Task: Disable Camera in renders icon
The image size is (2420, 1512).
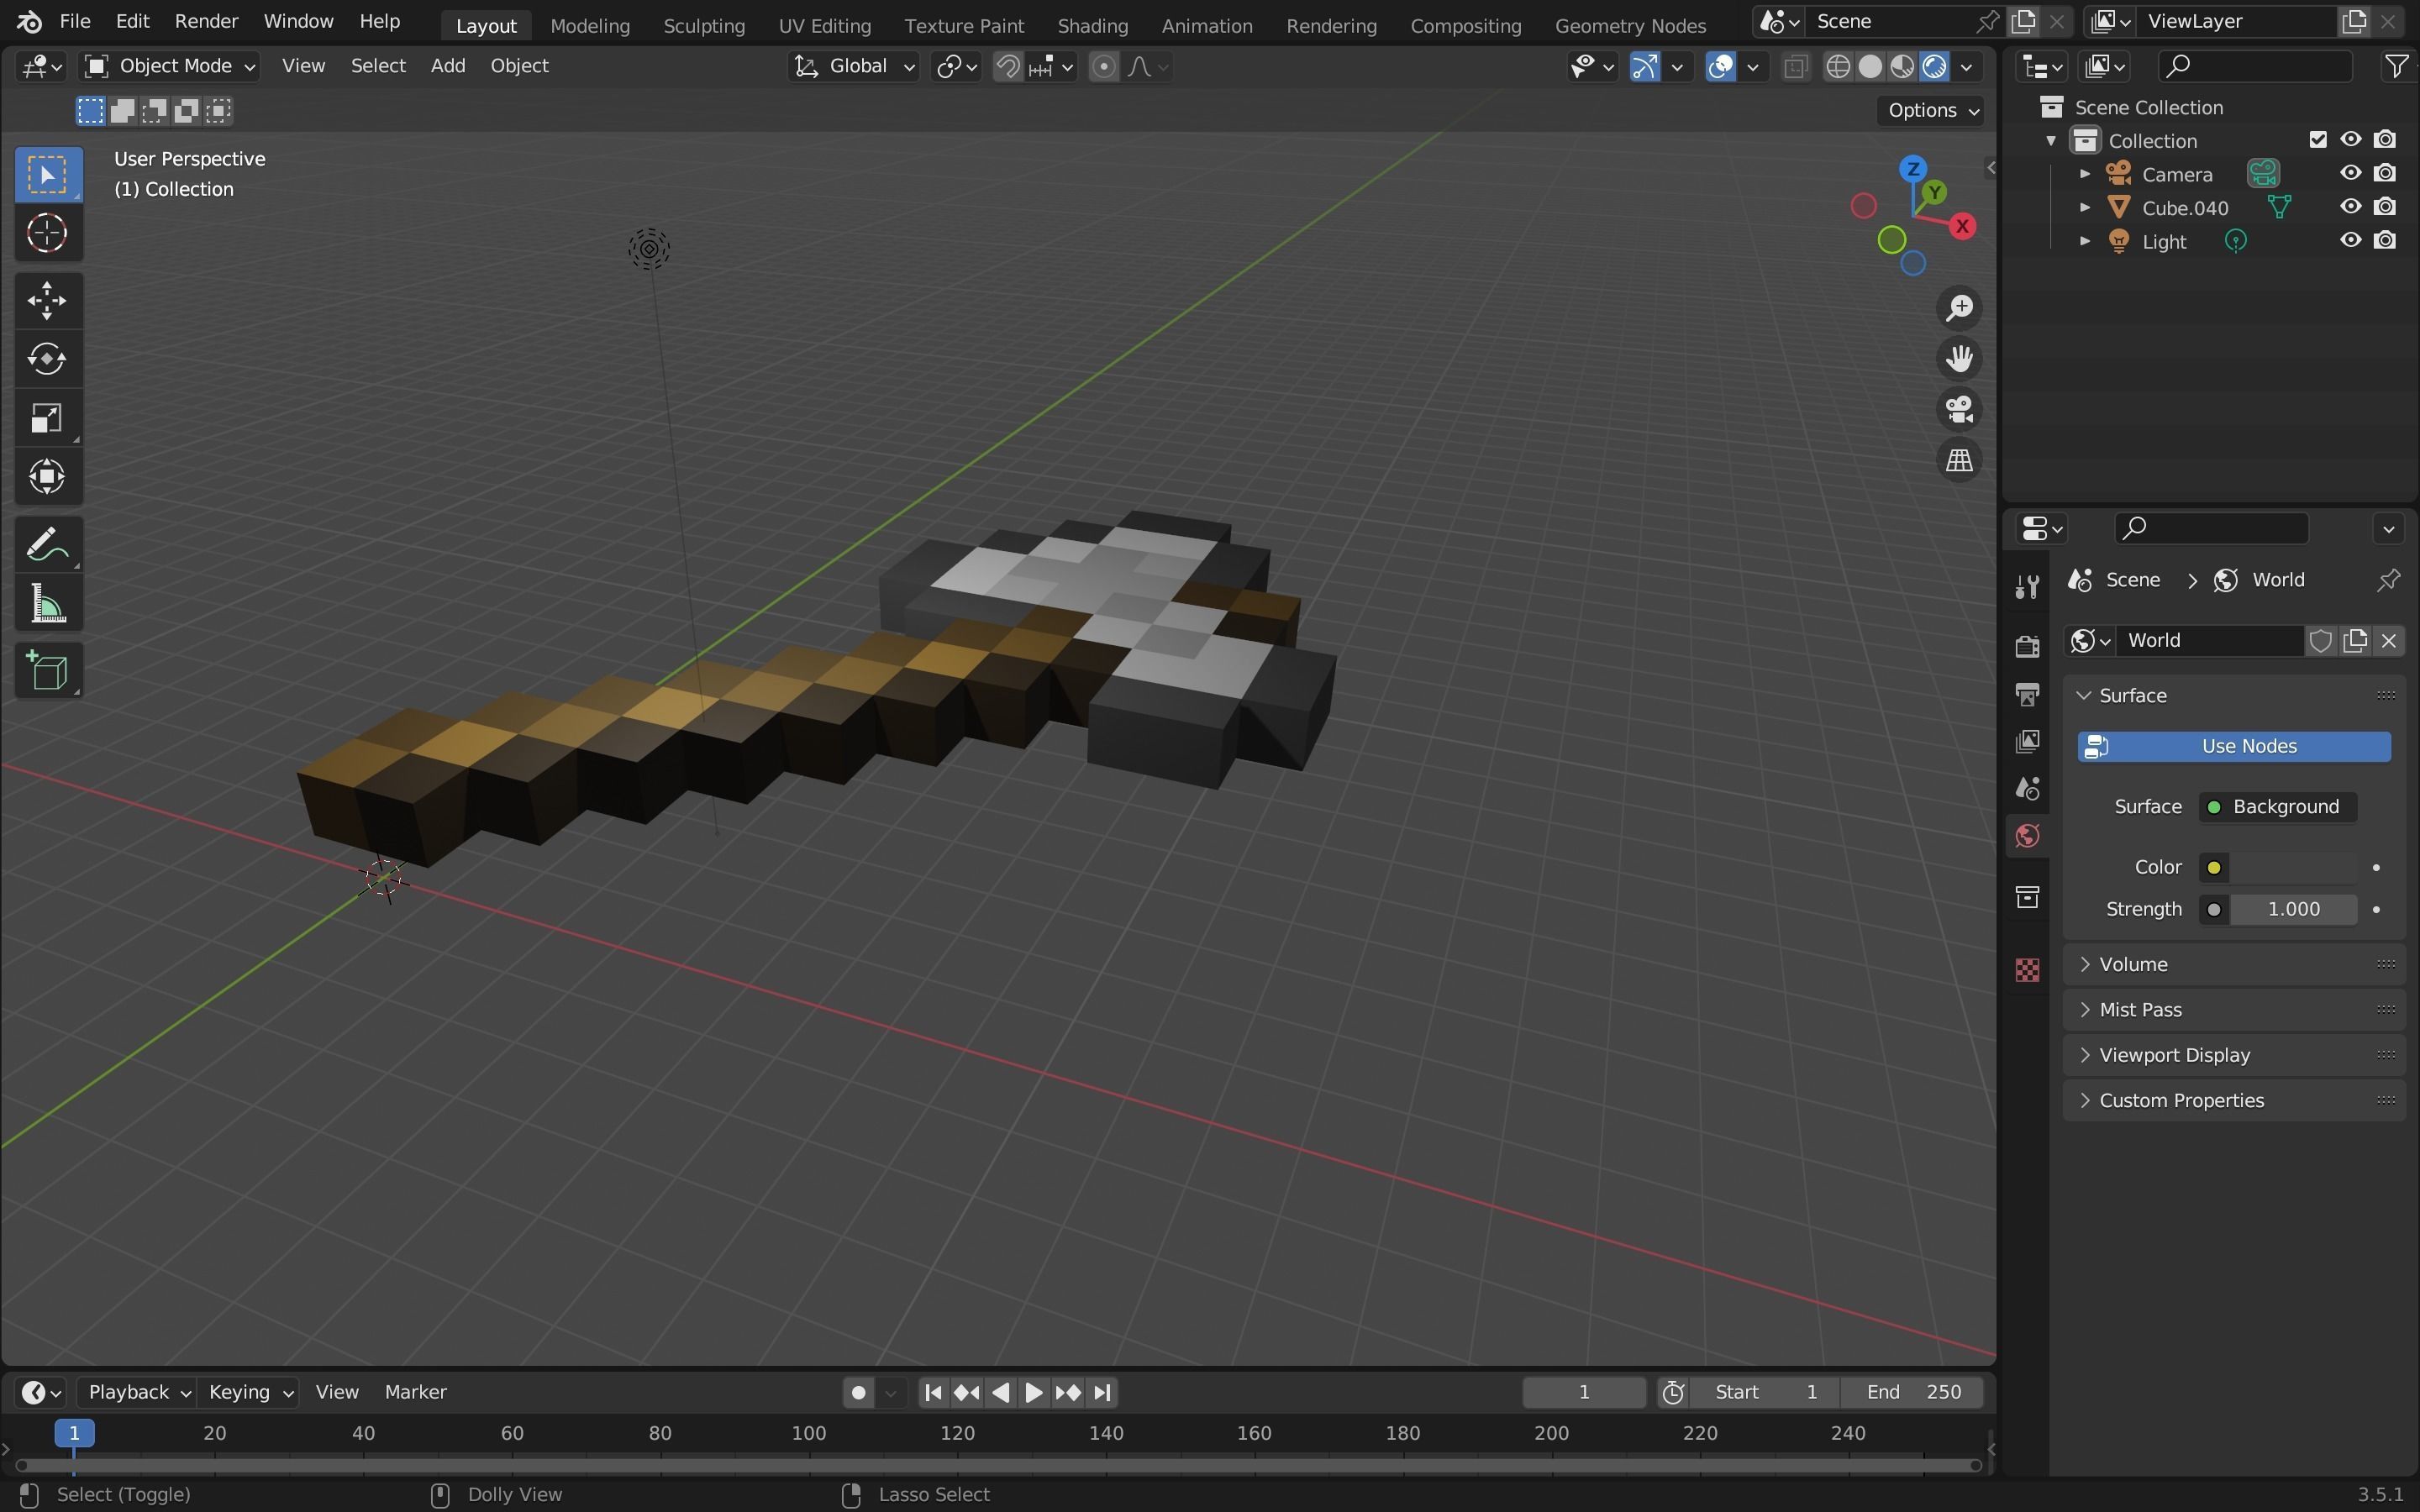Action: 2384,173
